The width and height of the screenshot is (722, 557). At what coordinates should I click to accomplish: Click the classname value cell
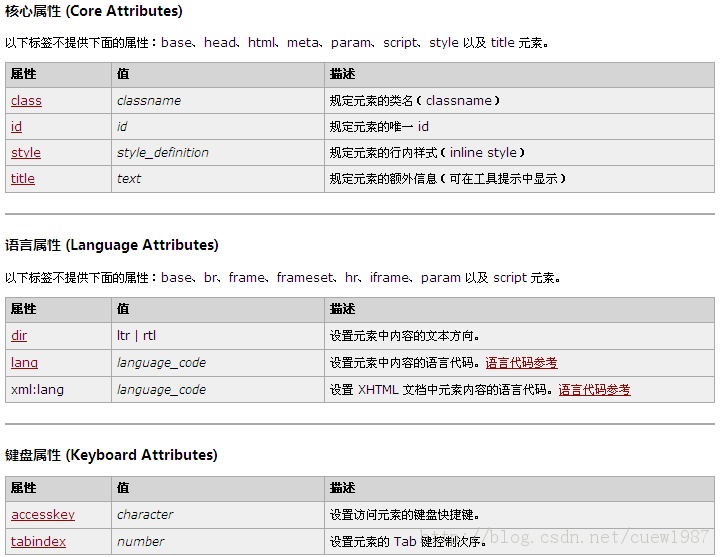(x=218, y=100)
